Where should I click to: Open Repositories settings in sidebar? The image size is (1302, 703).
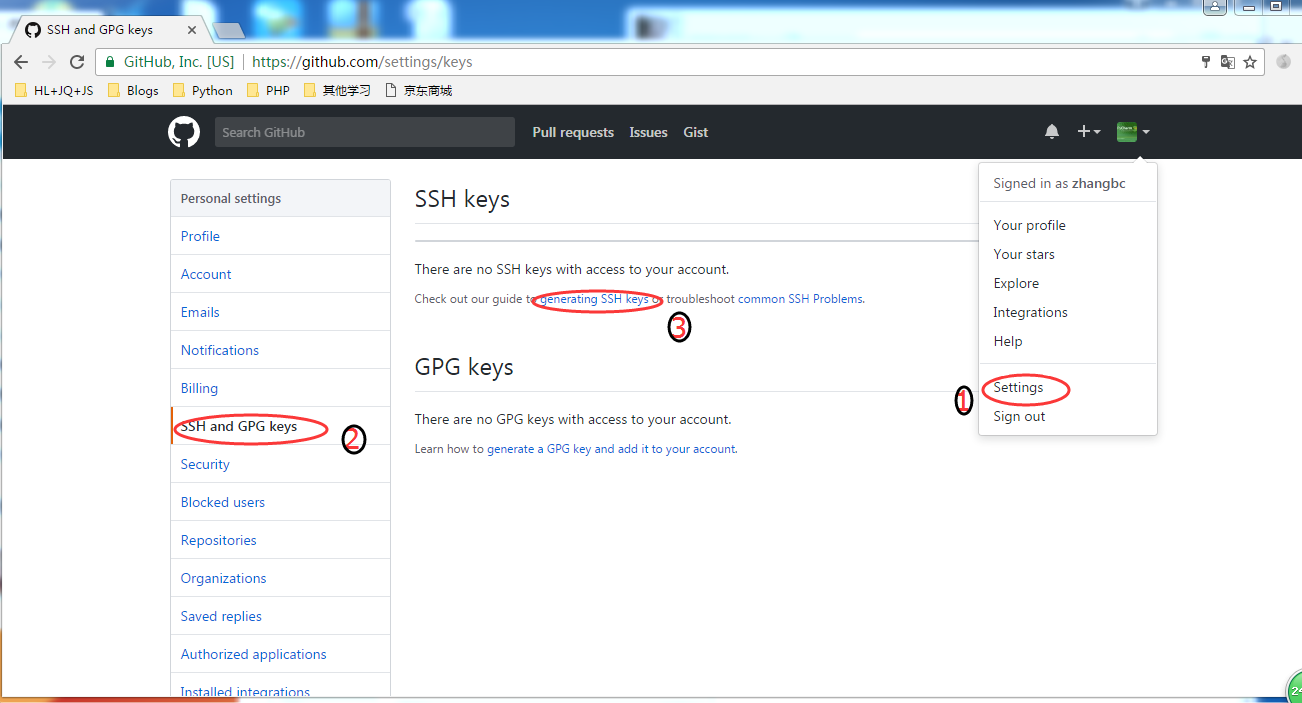[281, 540]
